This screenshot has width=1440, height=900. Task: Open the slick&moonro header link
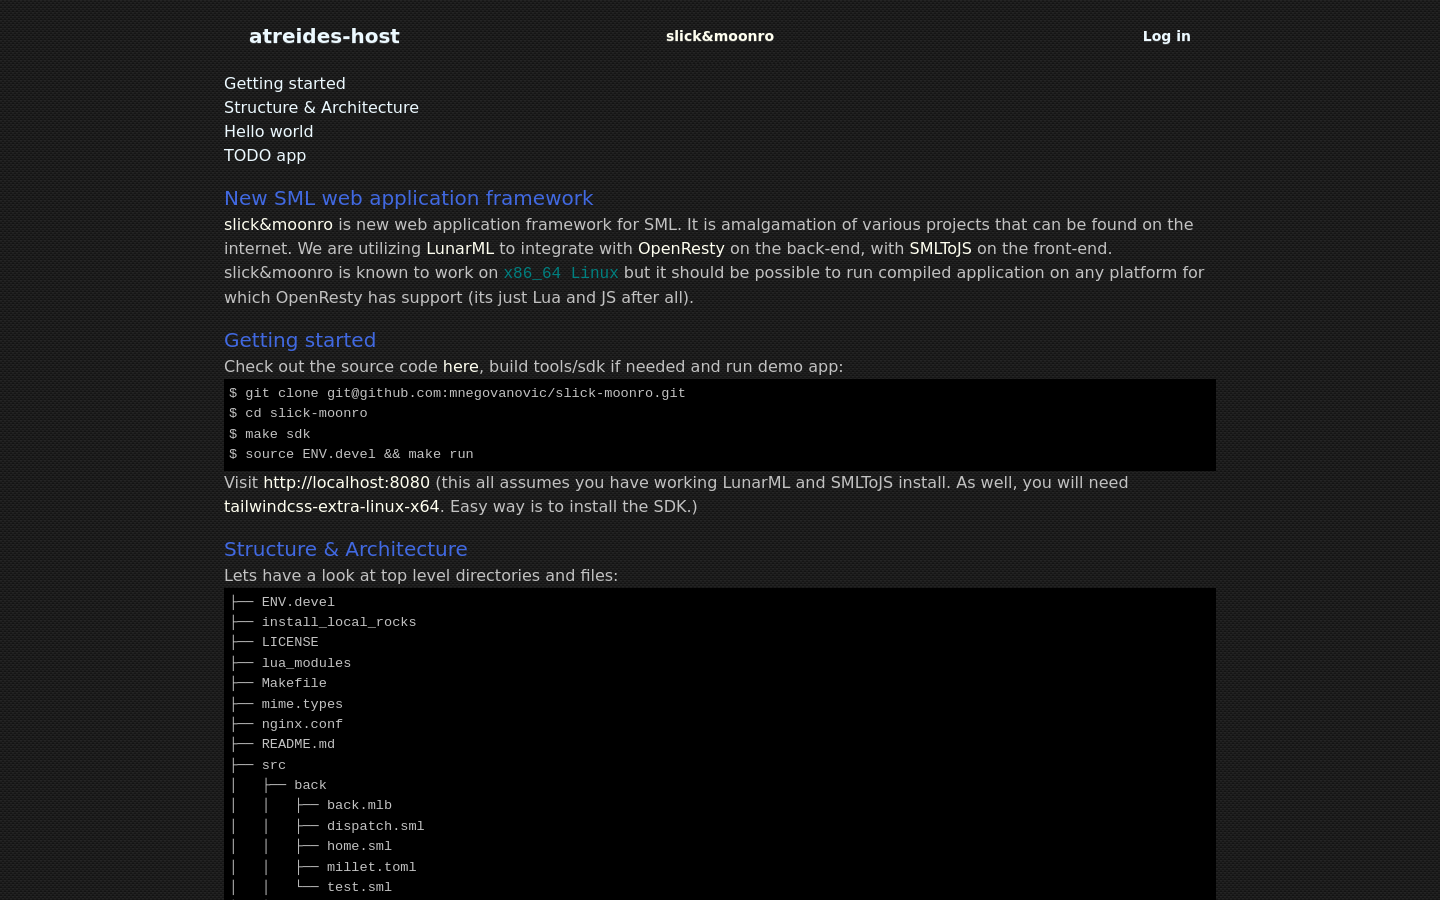click(720, 36)
